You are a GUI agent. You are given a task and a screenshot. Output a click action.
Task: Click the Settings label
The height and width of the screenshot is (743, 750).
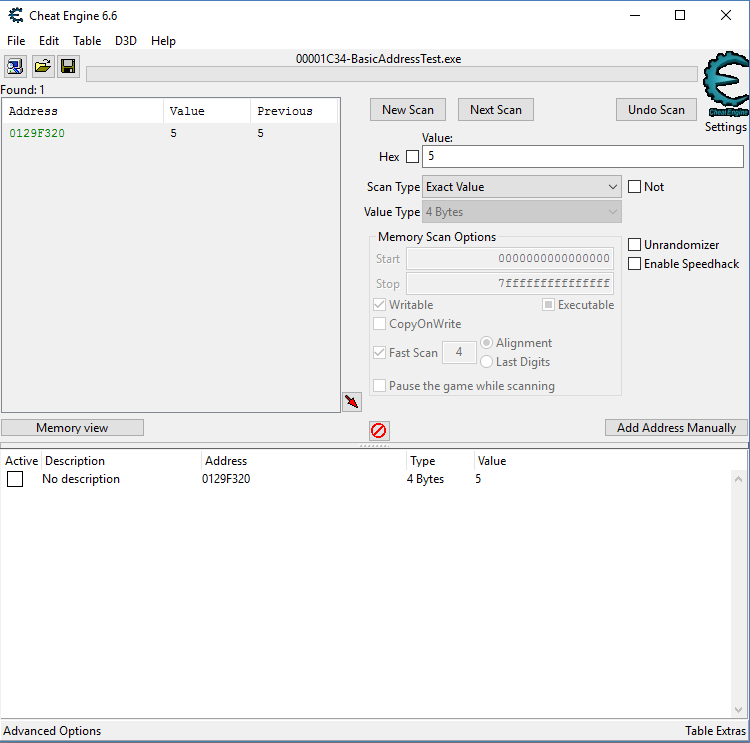point(726,127)
